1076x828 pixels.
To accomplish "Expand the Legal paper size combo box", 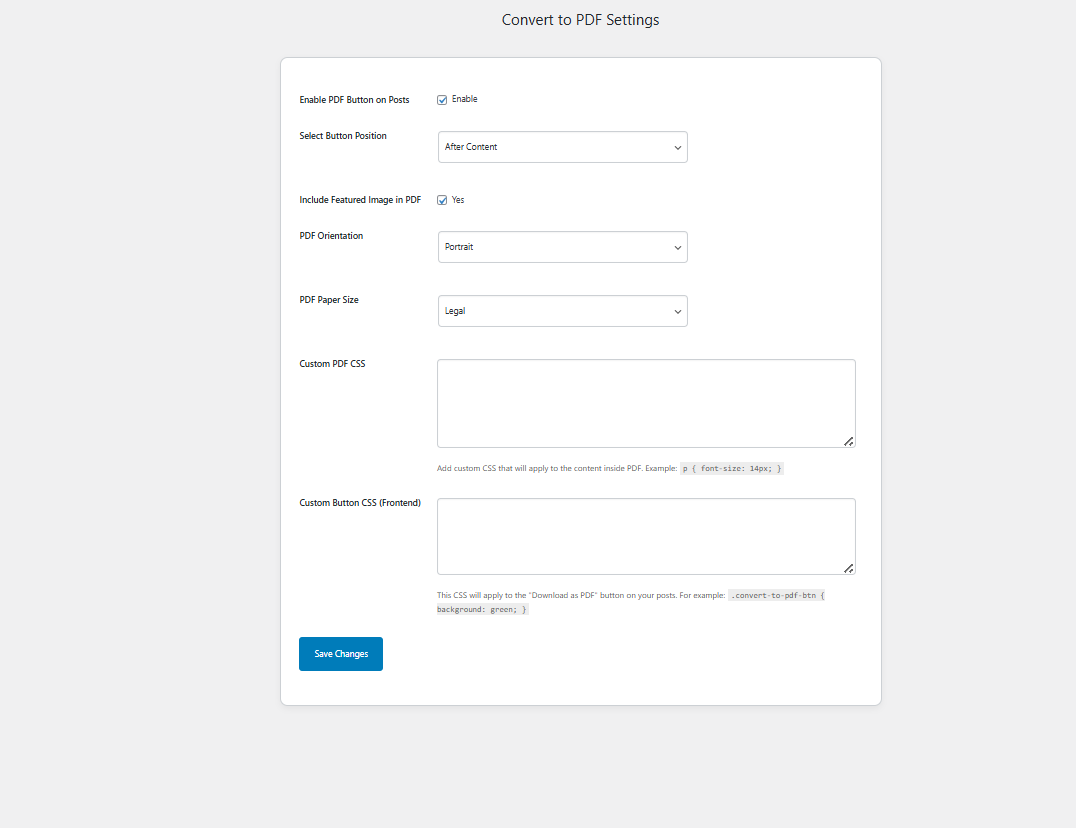I will pyautogui.click(x=677, y=311).
